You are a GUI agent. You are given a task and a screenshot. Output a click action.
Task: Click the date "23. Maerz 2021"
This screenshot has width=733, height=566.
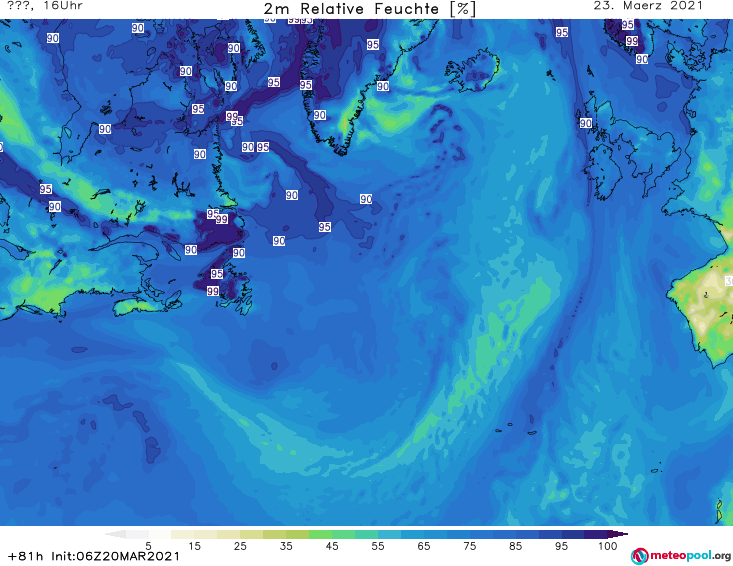pyautogui.click(x=648, y=6)
